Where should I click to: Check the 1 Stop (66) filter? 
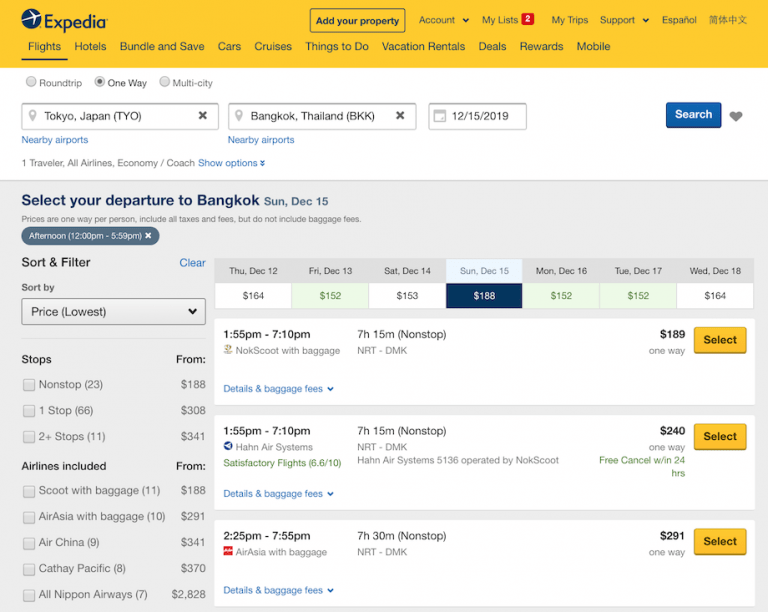(29, 411)
